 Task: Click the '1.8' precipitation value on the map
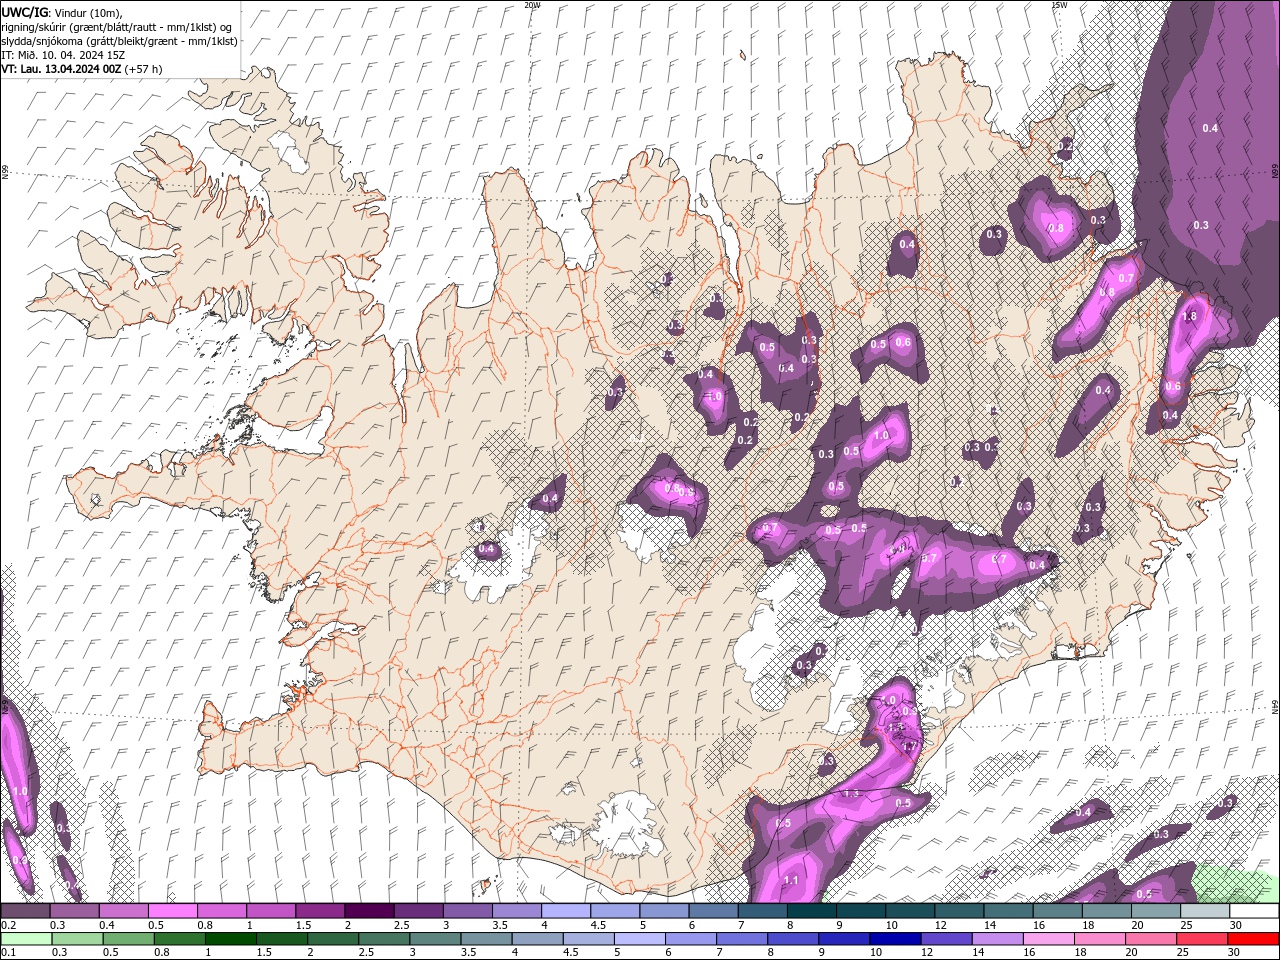(x=1189, y=316)
